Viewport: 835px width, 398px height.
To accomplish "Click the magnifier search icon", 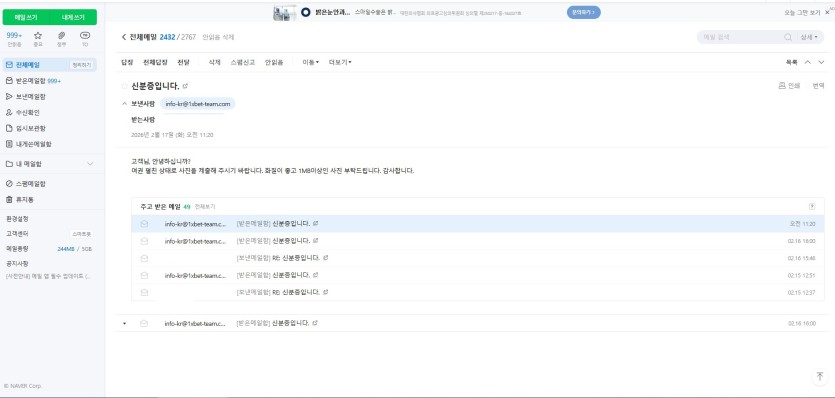I will [788, 37].
